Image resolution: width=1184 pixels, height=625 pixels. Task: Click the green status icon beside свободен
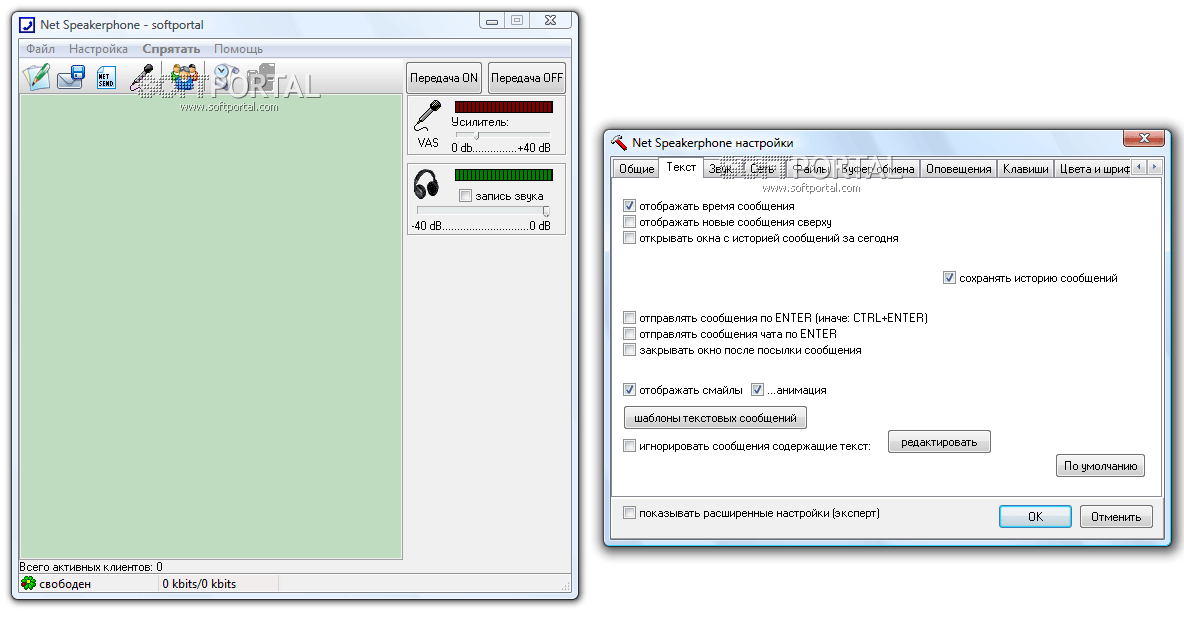(28, 583)
